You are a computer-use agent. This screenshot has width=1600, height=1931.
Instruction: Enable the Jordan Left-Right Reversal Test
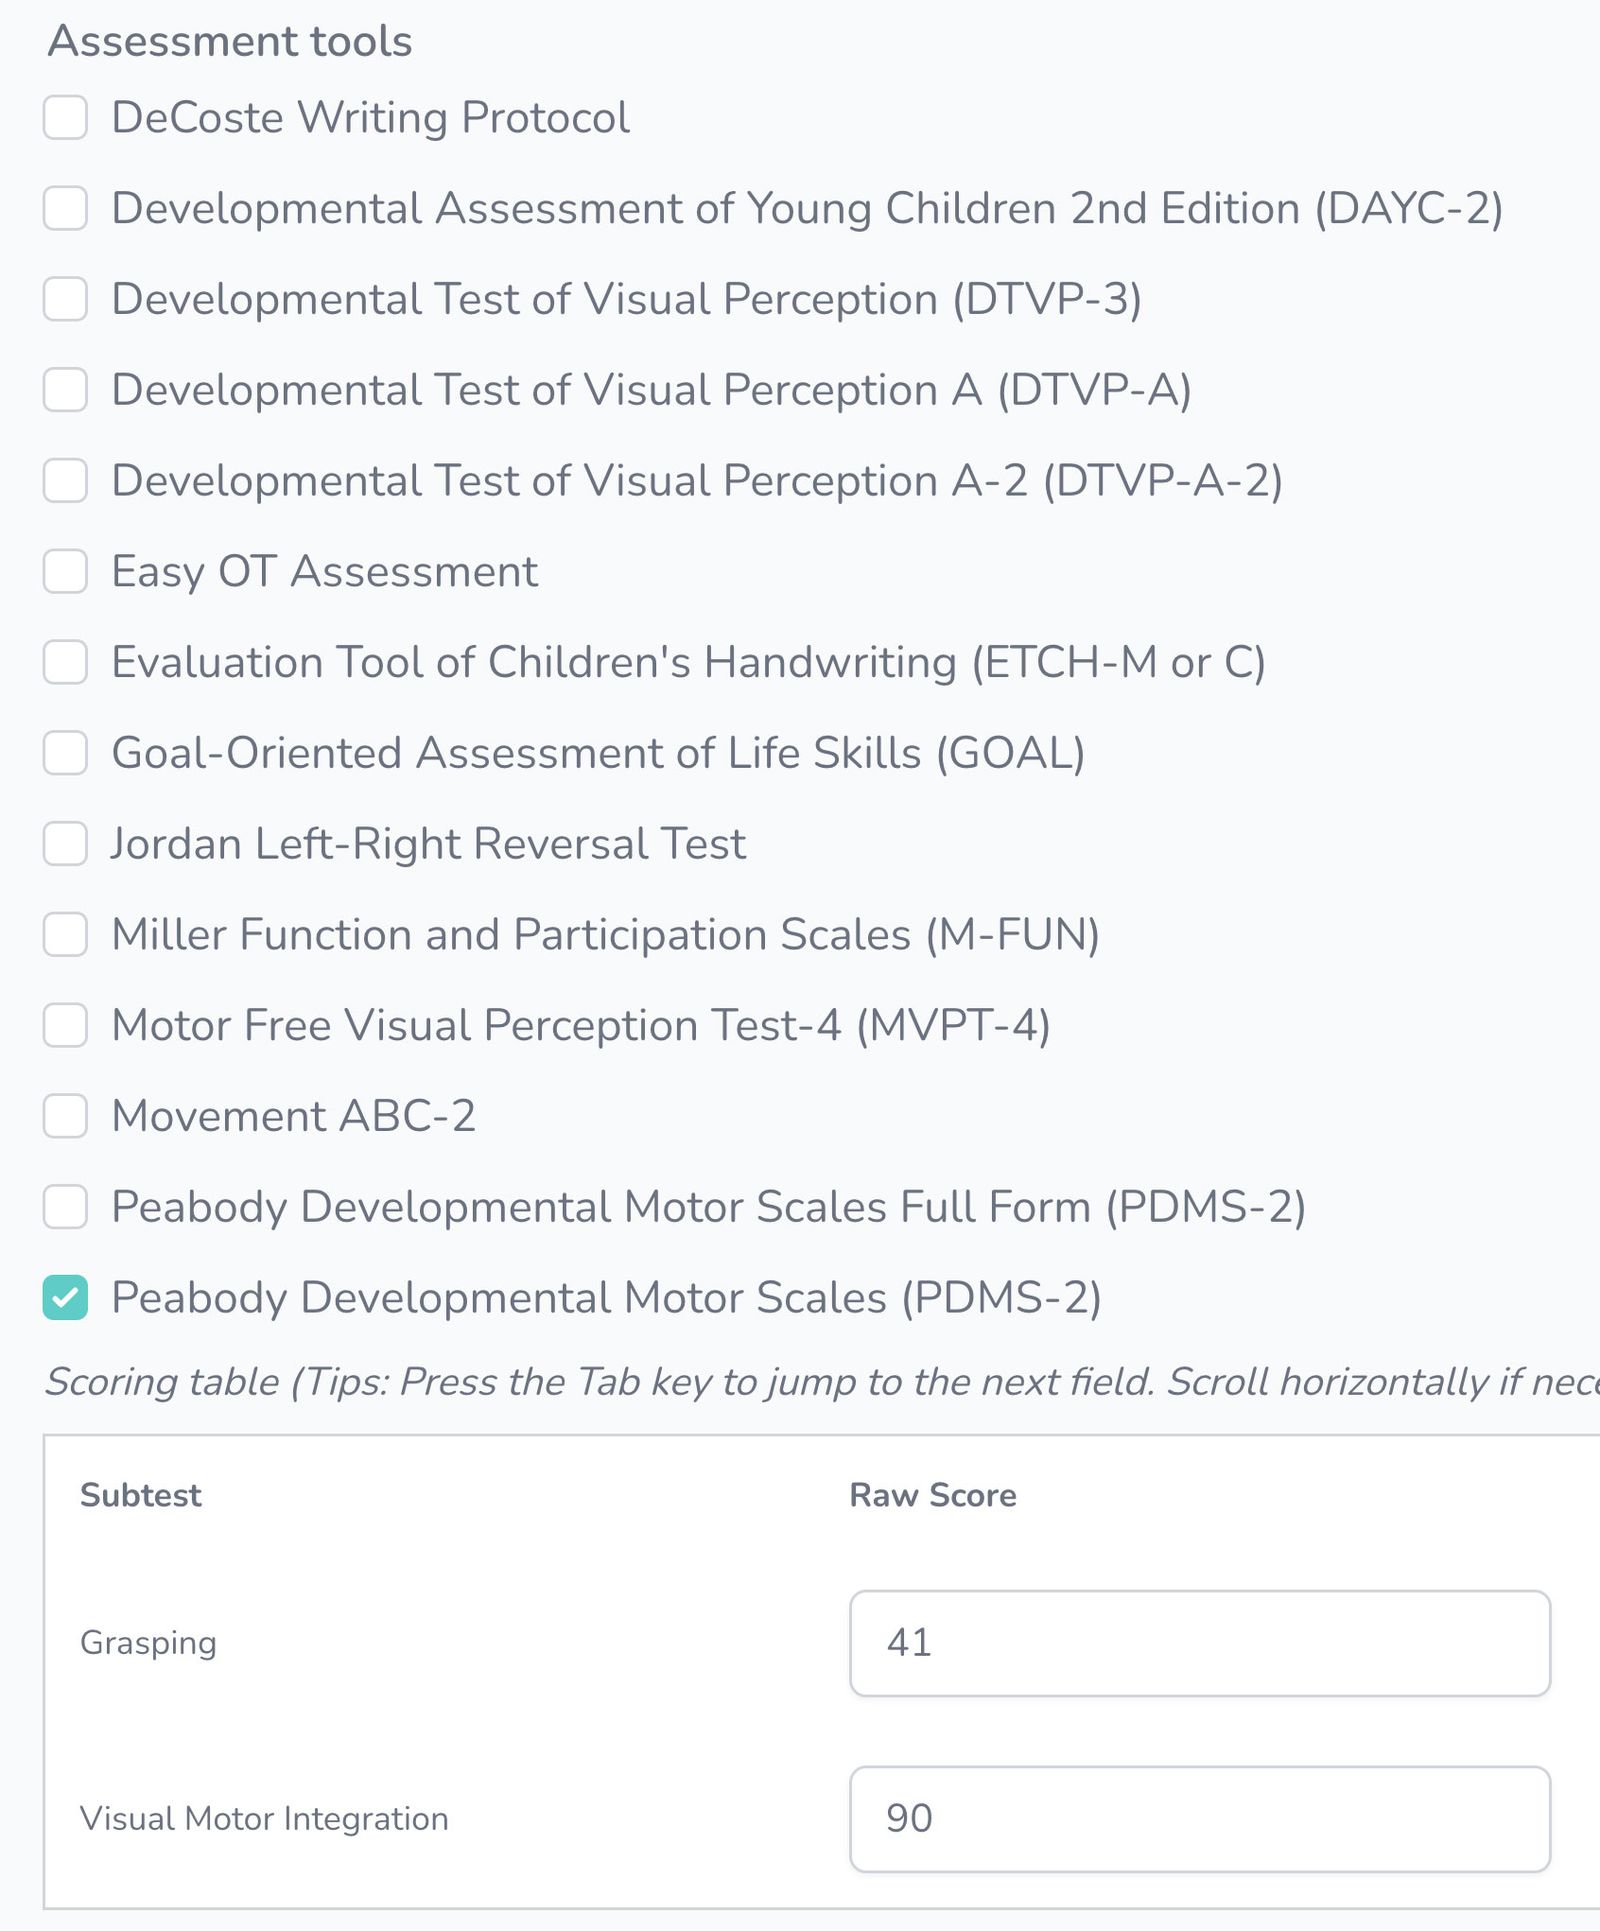point(65,845)
